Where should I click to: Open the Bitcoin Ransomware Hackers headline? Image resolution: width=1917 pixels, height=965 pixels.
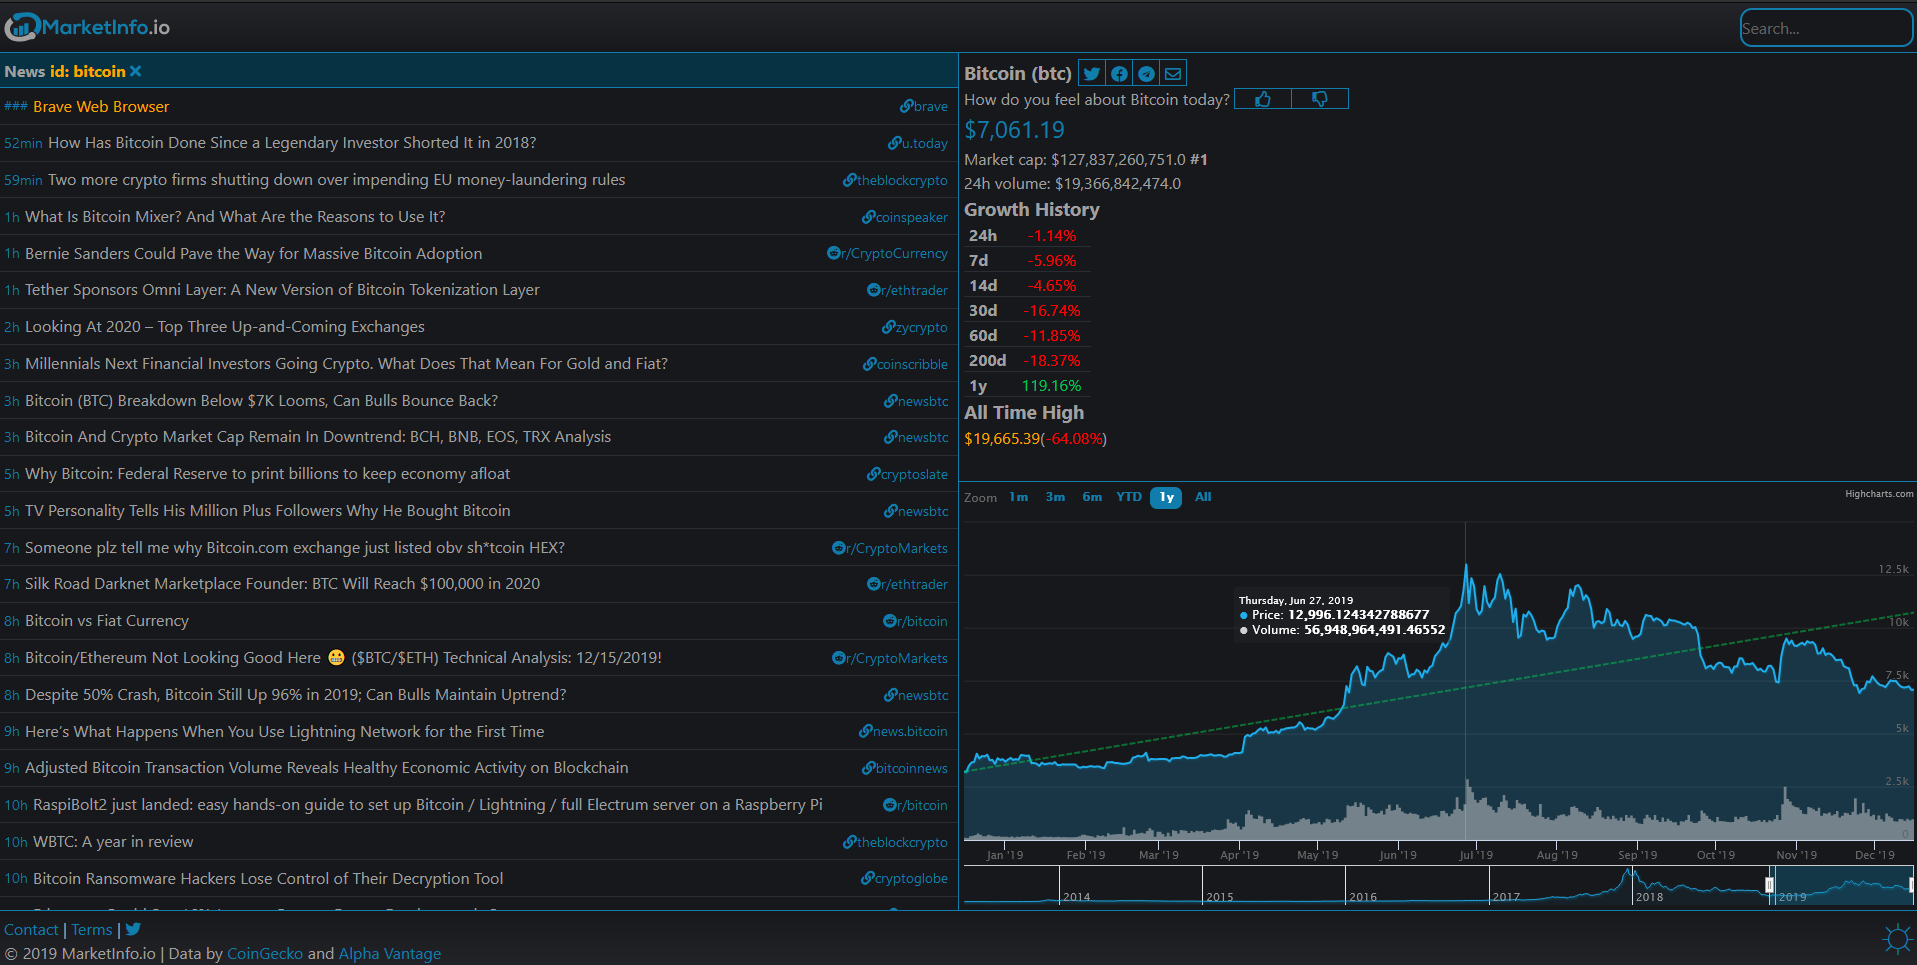[x=268, y=879]
